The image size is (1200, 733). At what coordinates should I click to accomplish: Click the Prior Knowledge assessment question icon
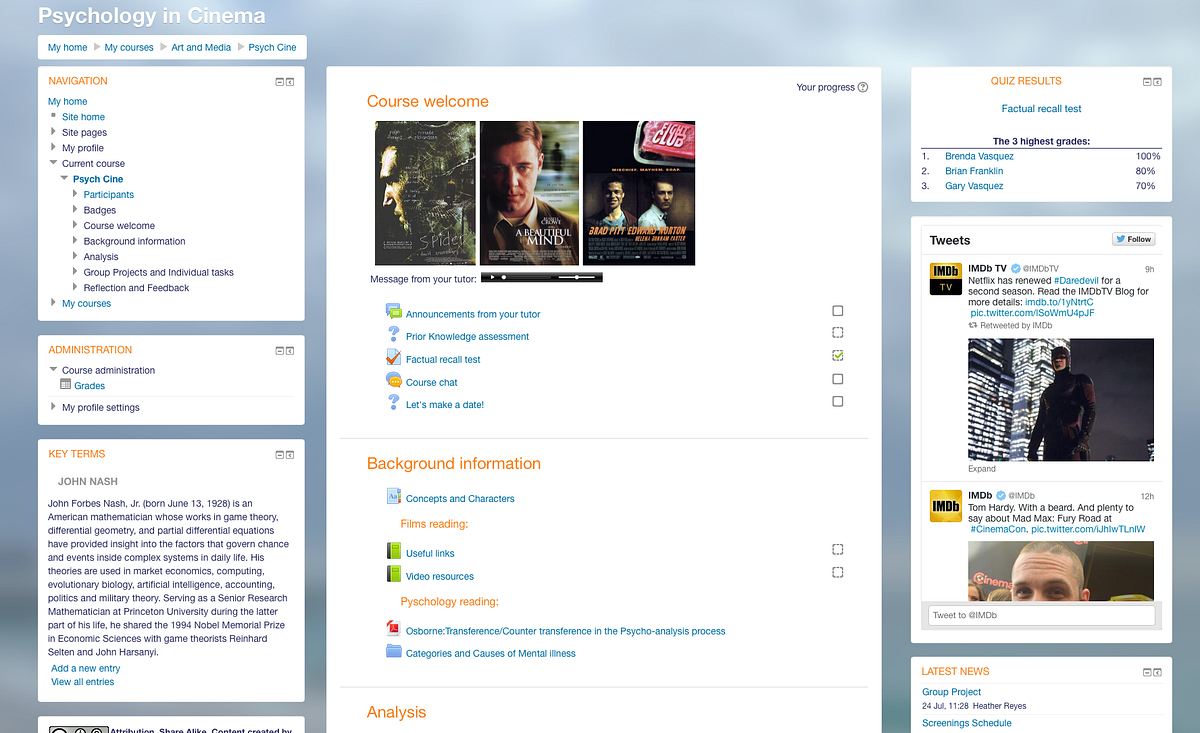point(394,335)
